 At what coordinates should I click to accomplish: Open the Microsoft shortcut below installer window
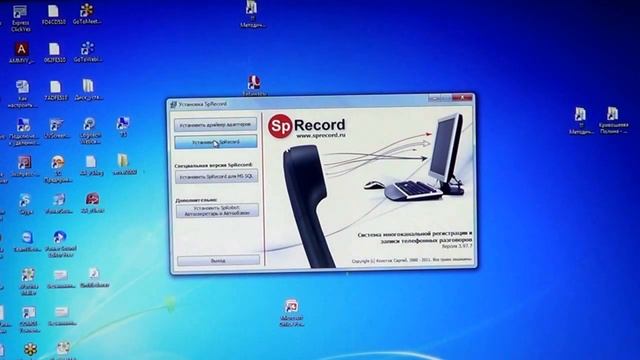(x=291, y=313)
